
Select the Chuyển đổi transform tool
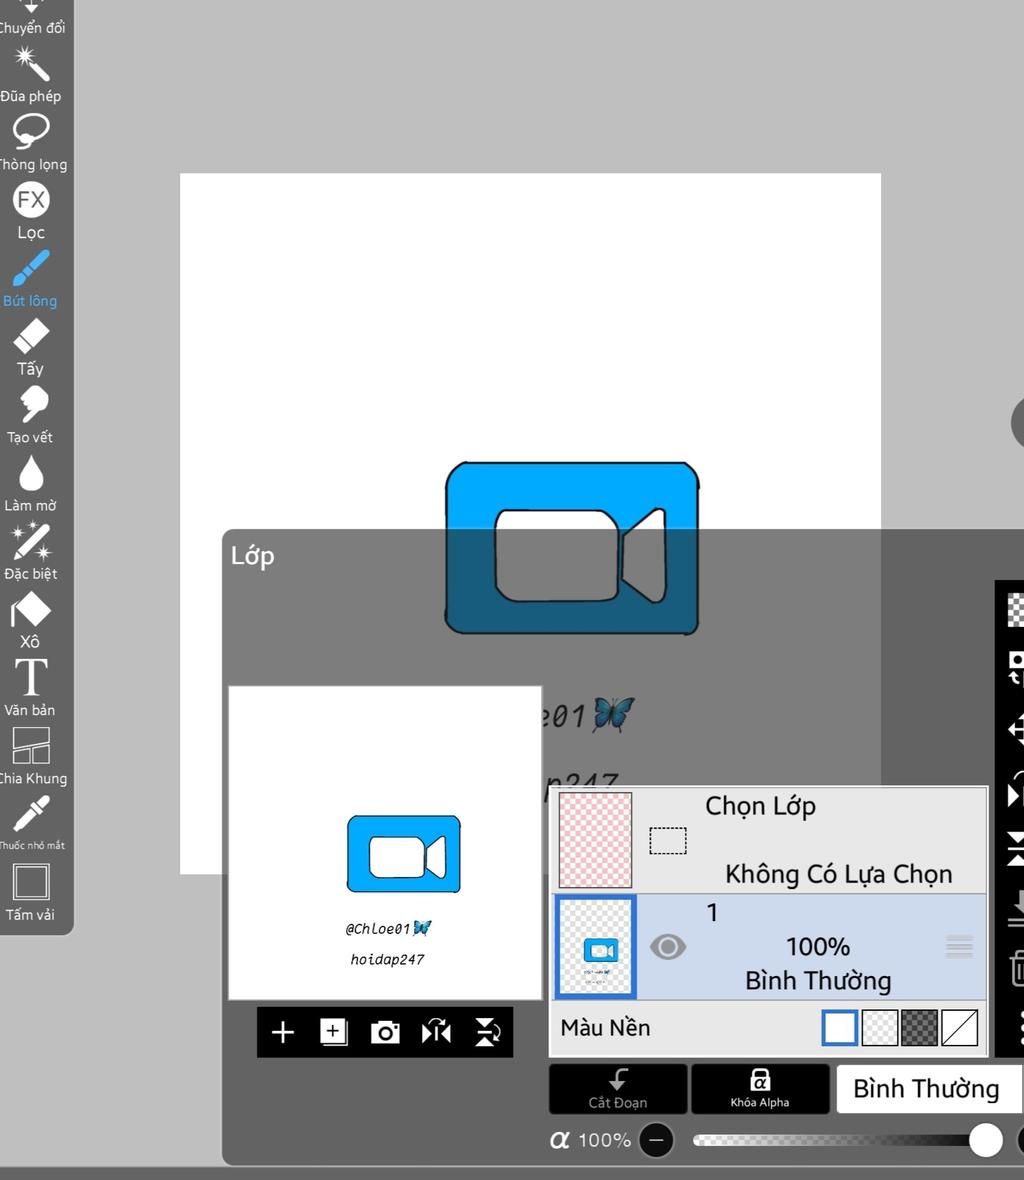(31, 18)
